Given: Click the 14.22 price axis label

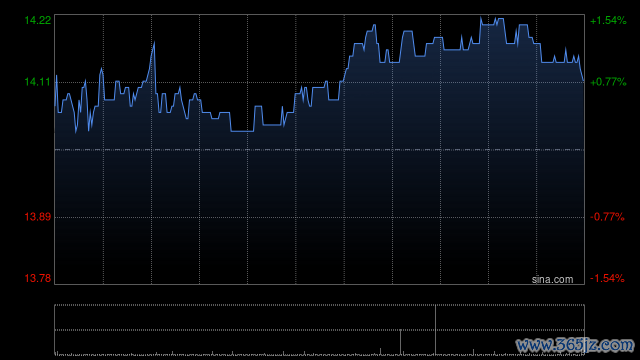Looking at the screenshot, I should pyautogui.click(x=38, y=20).
